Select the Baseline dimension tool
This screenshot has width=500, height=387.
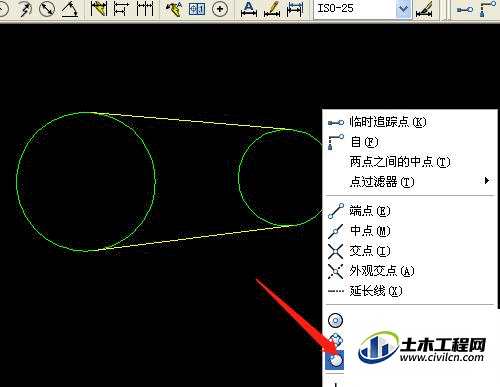pyautogui.click(x=121, y=9)
